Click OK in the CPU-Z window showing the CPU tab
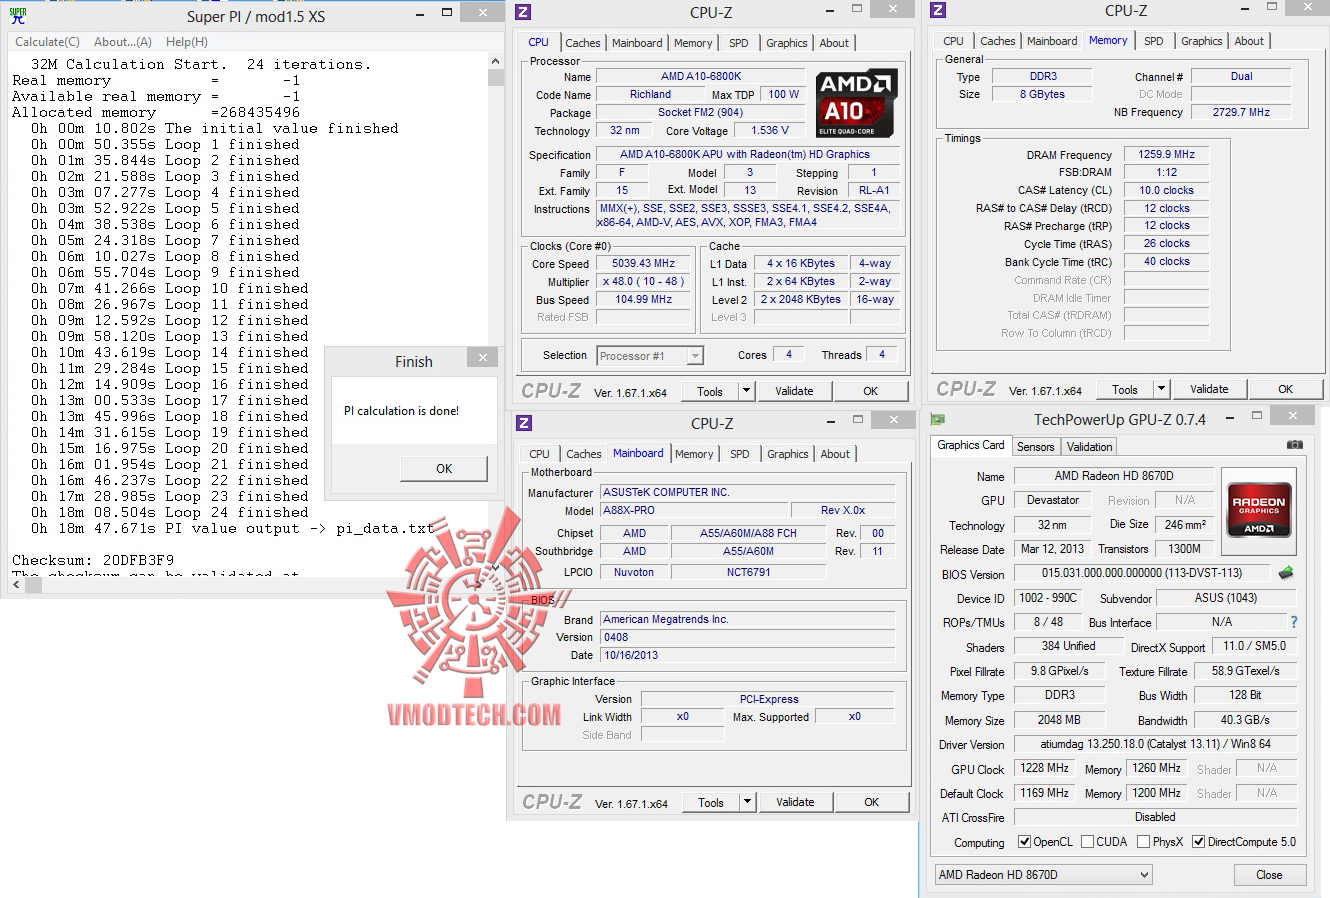The width and height of the screenshot is (1330, 898). click(x=871, y=391)
